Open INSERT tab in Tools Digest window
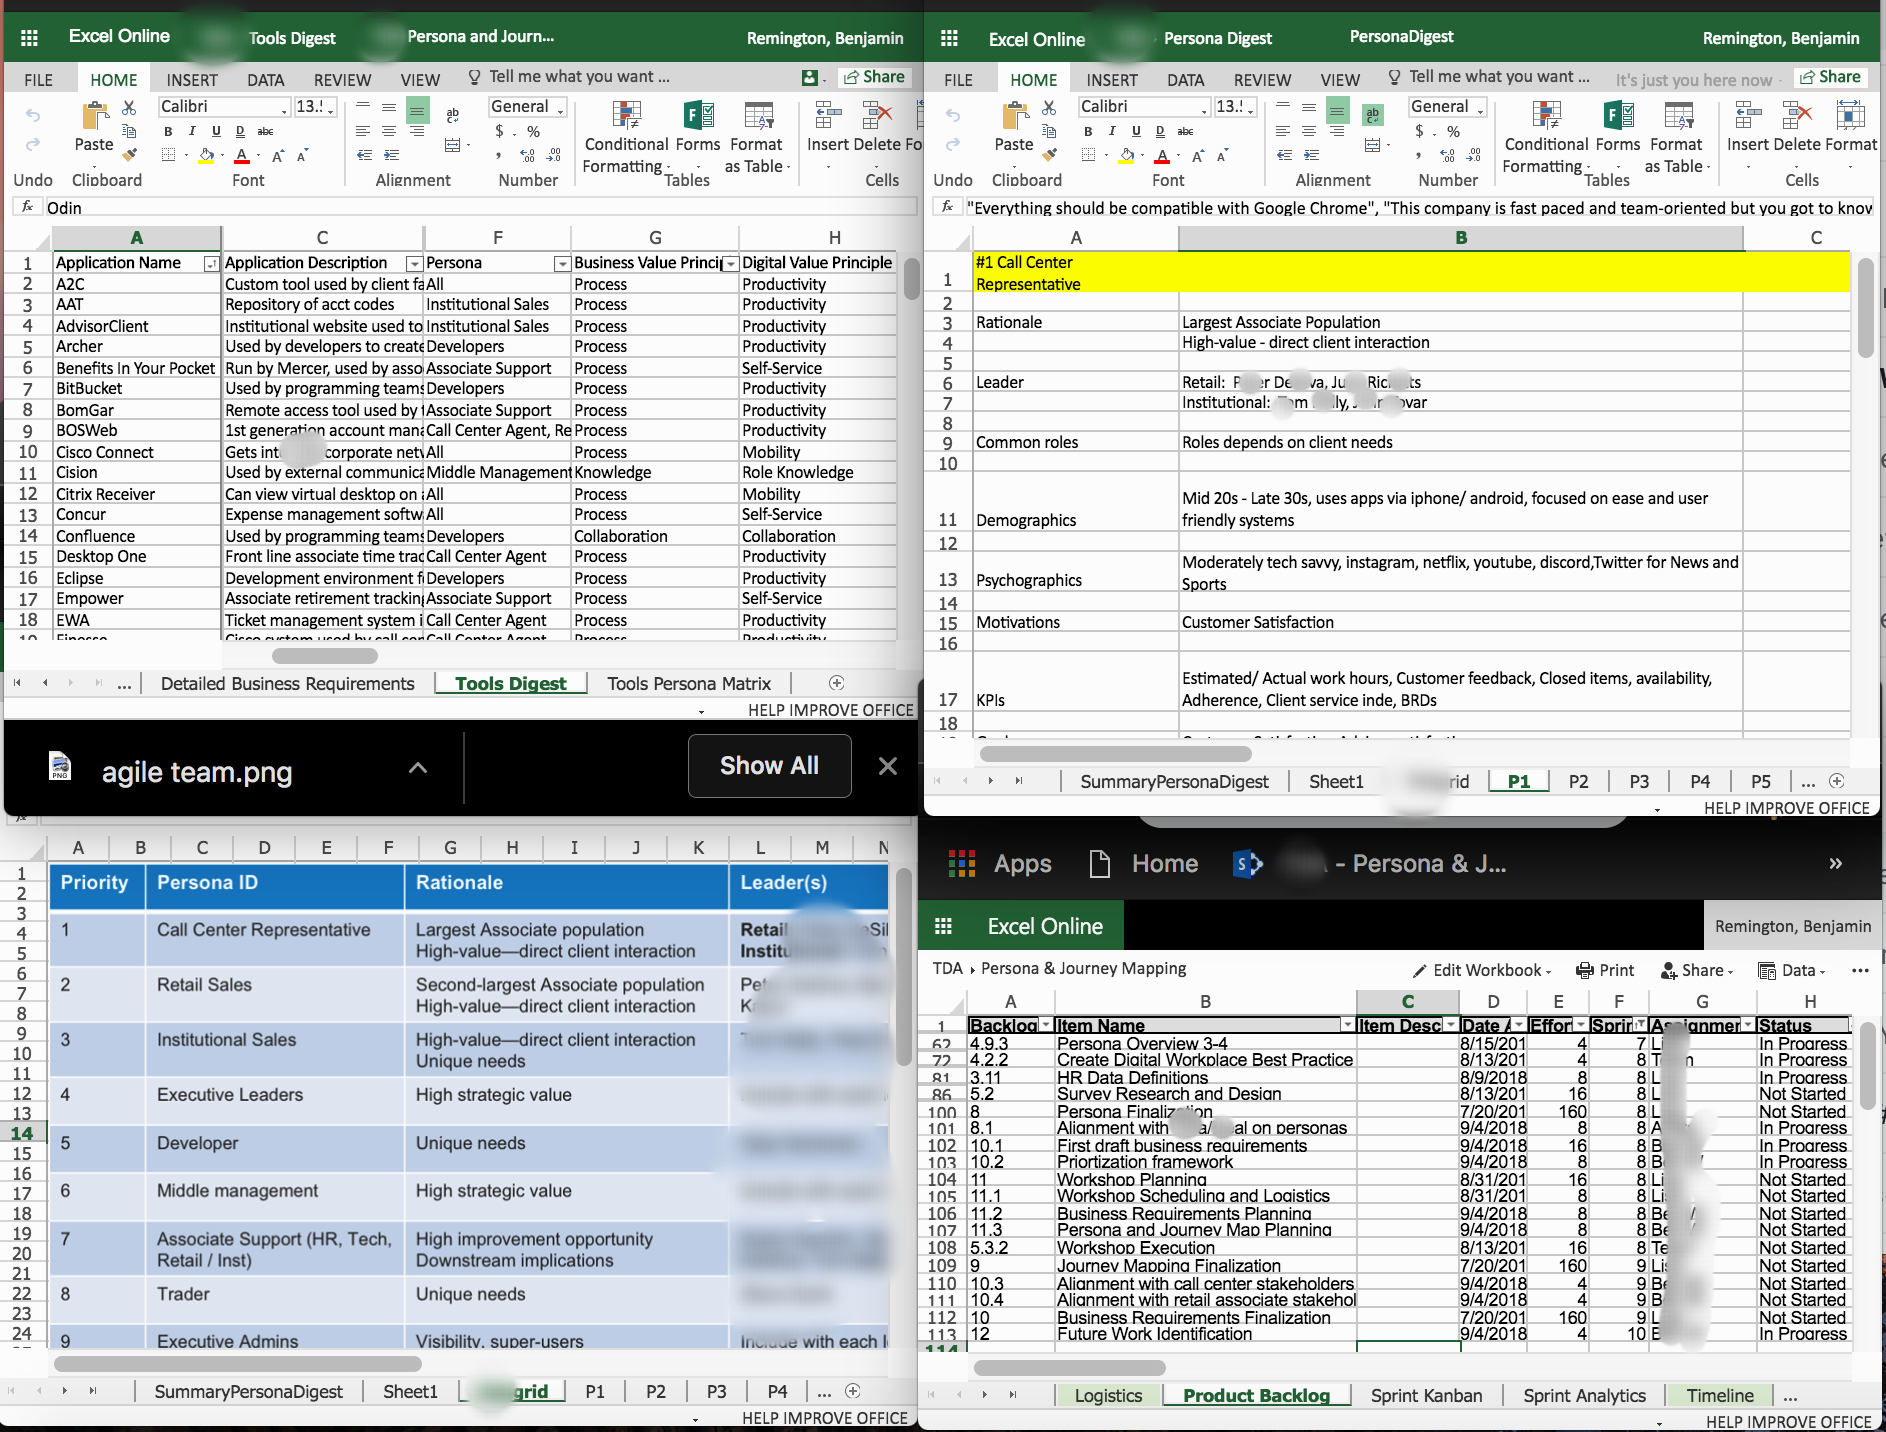Viewport: 1886px width, 1432px height. [x=192, y=80]
